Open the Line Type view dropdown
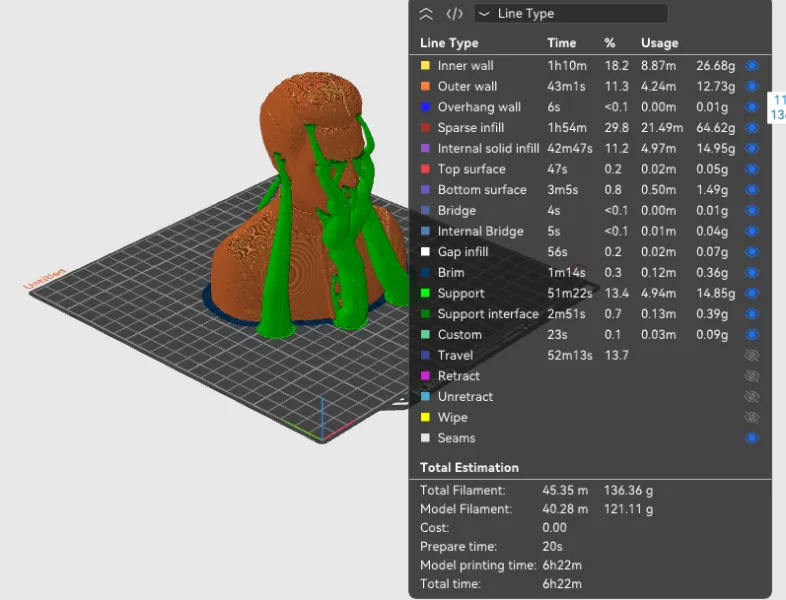 570,14
